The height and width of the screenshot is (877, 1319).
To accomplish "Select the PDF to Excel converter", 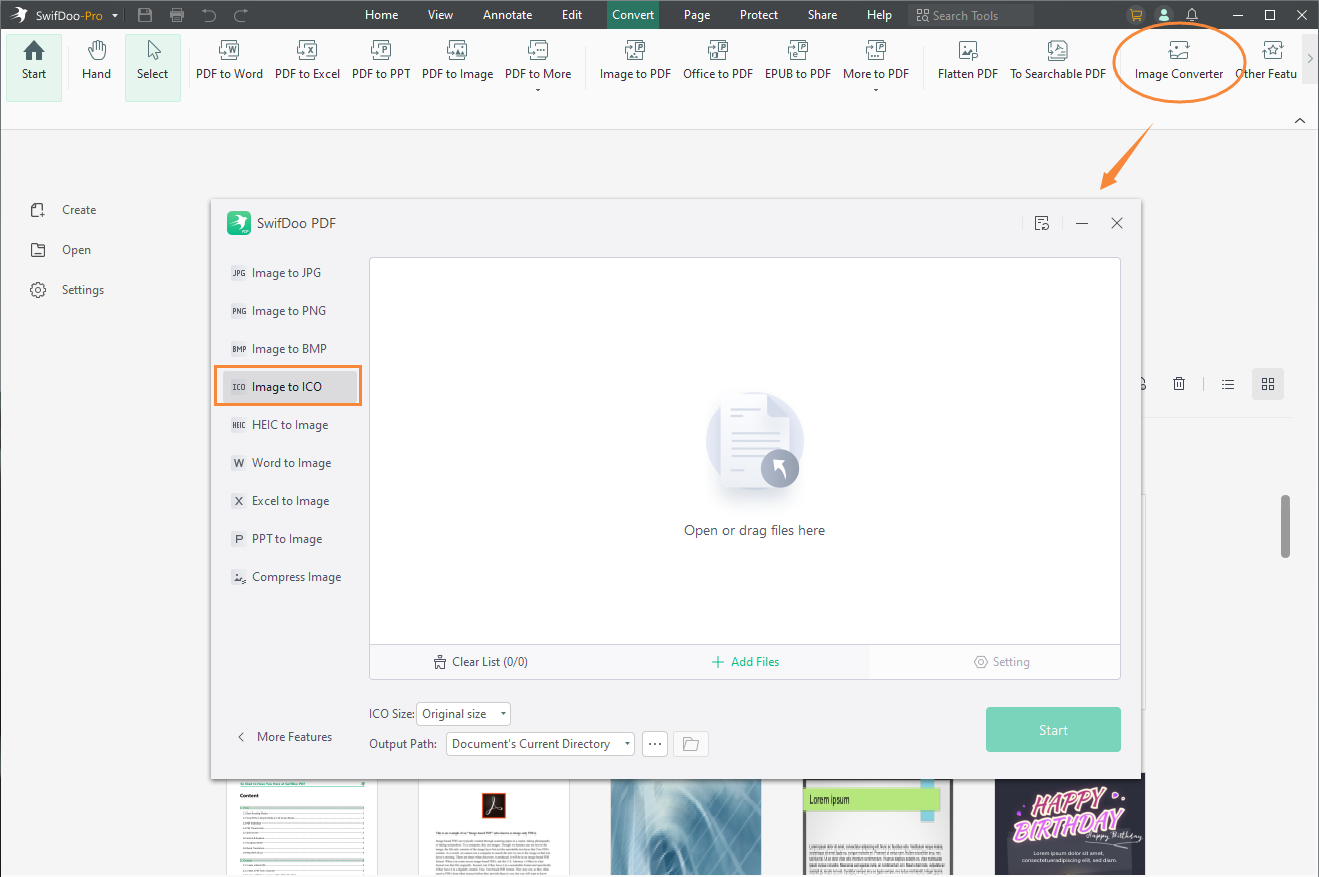I will point(307,61).
